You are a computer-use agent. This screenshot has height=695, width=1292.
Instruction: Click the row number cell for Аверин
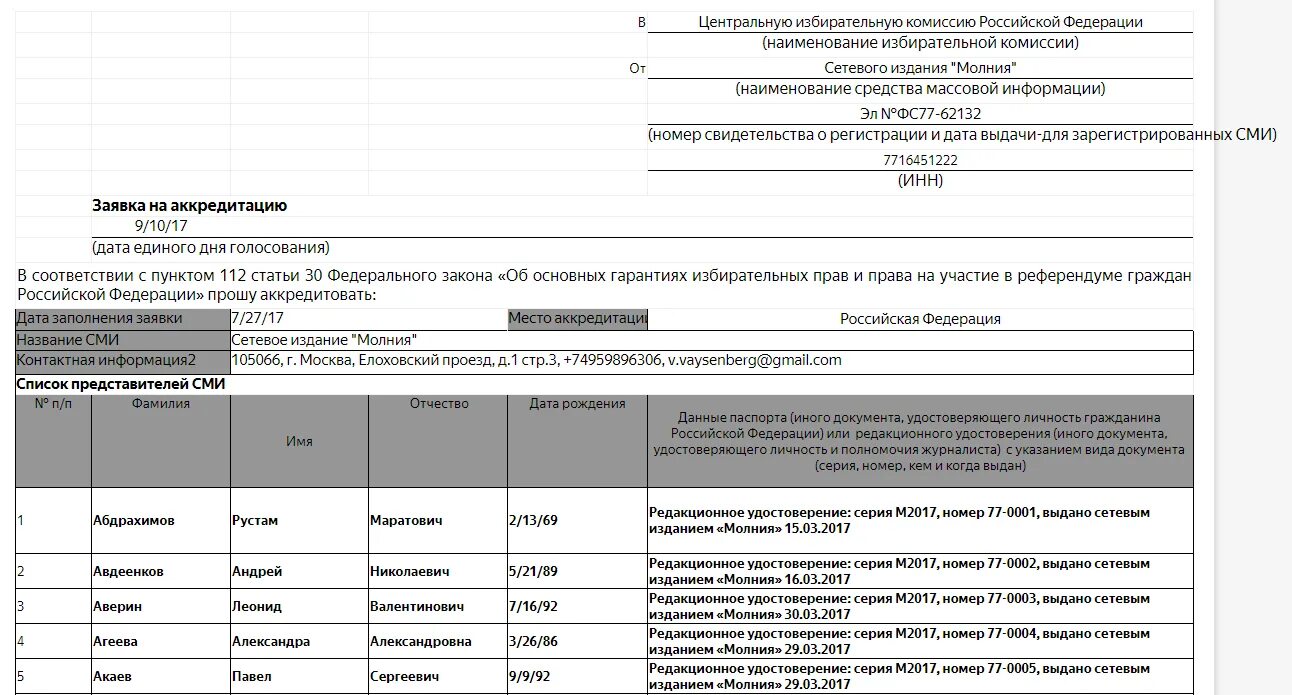click(x=54, y=606)
